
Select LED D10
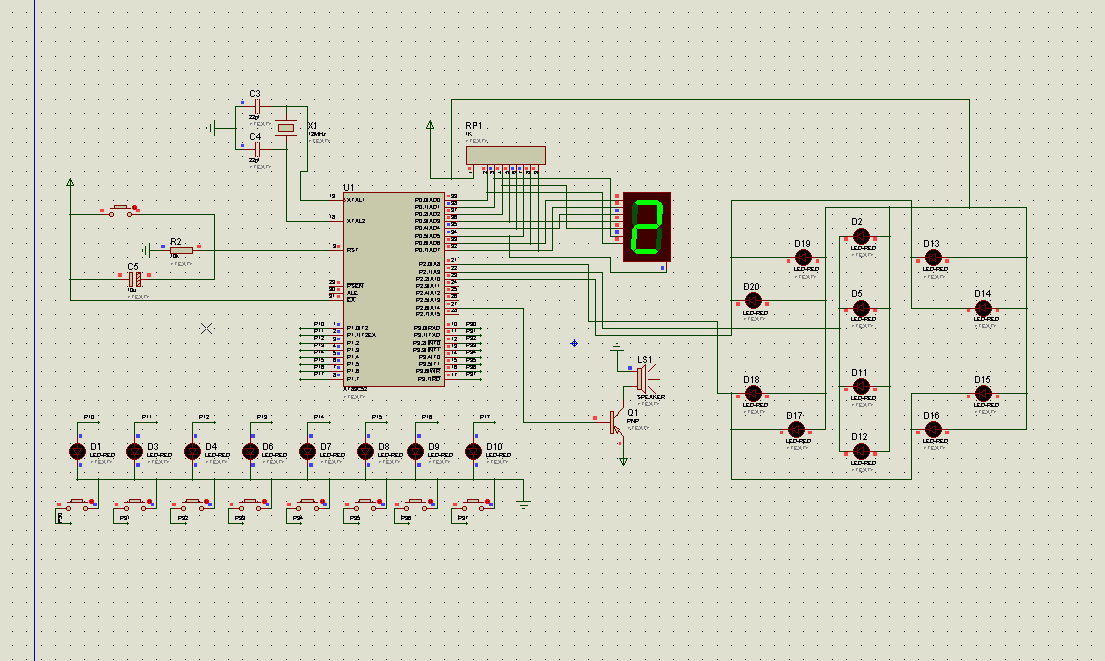point(474,452)
